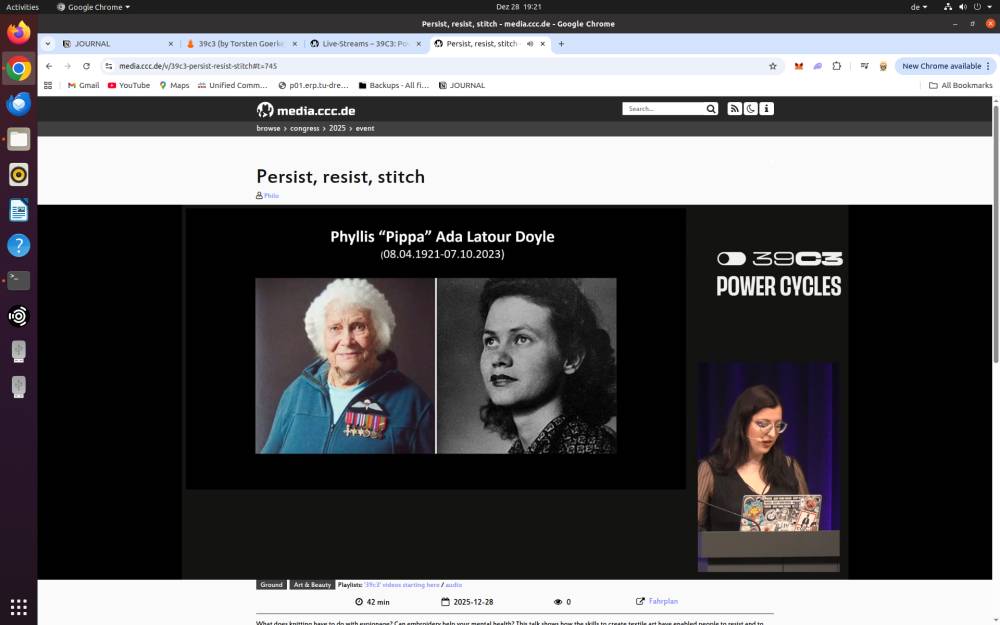Screen dimensions: 1000x625
Task: Open the 'de' keyboard layout menu
Action: pyautogui.click(x=918, y=7)
